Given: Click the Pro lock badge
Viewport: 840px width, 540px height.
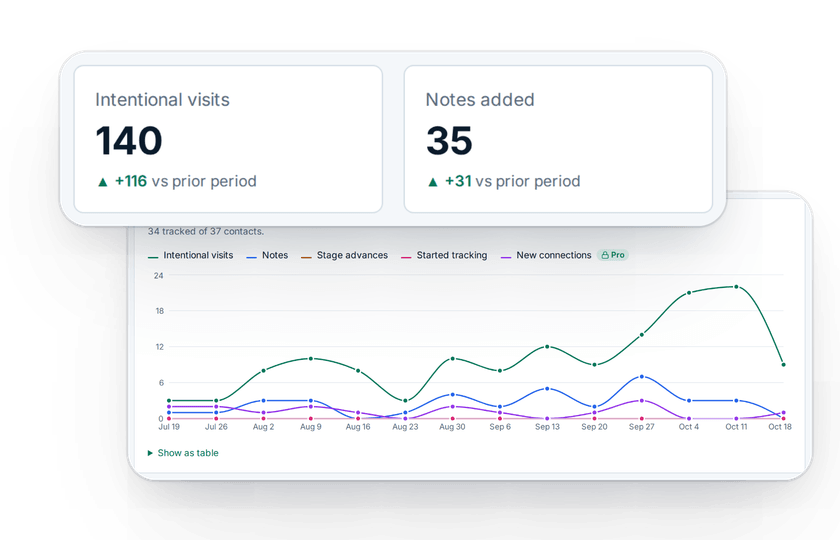Looking at the screenshot, I should pos(613,256).
